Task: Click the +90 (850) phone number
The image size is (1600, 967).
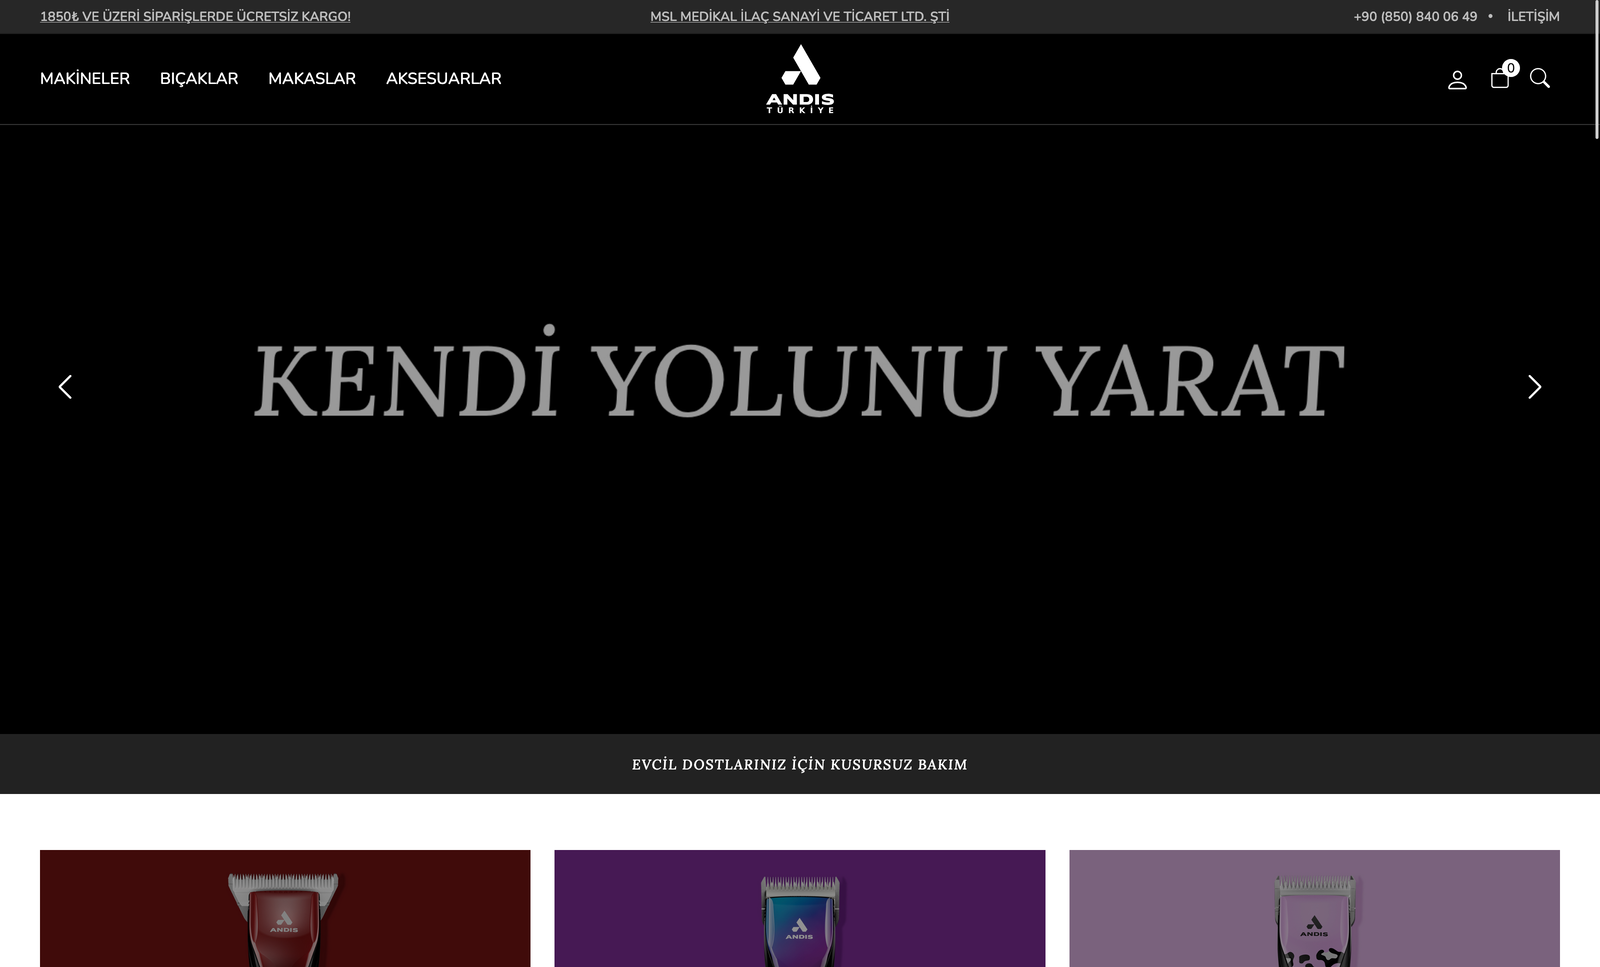Action: tap(1414, 17)
